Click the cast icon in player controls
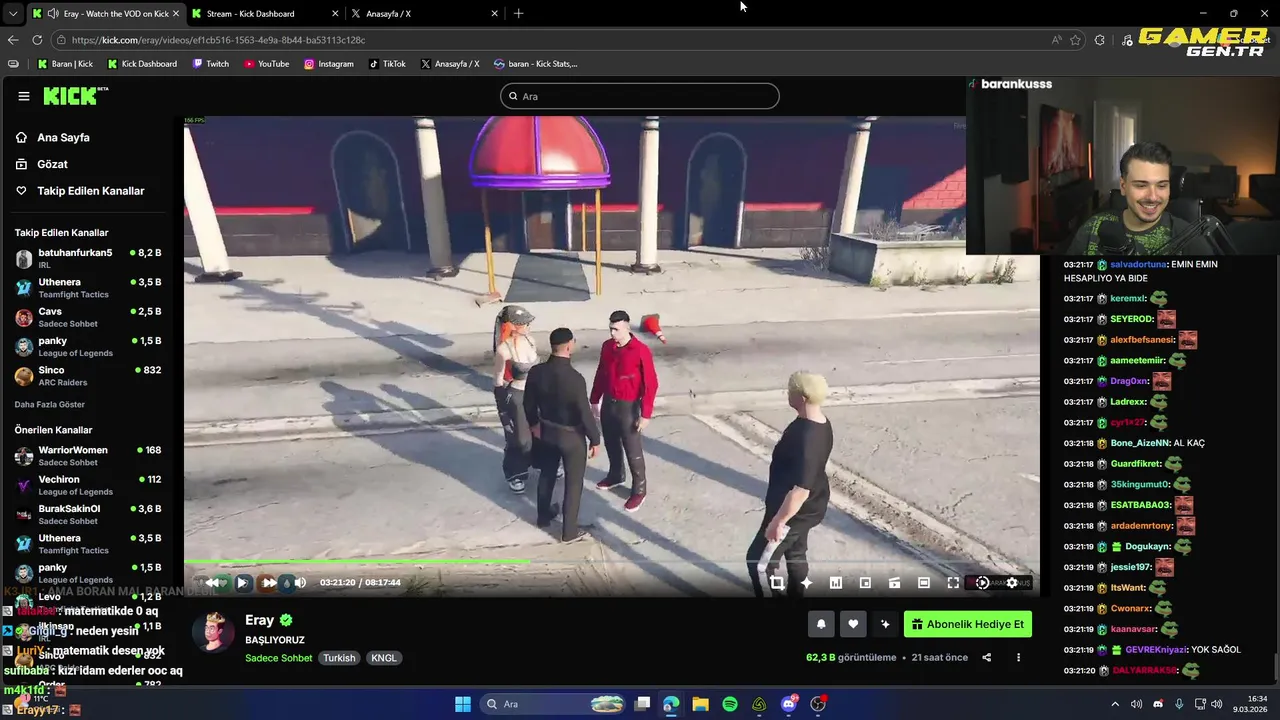Image resolution: width=1280 pixels, height=720 pixels. pyautogui.click(x=895, y=583)
